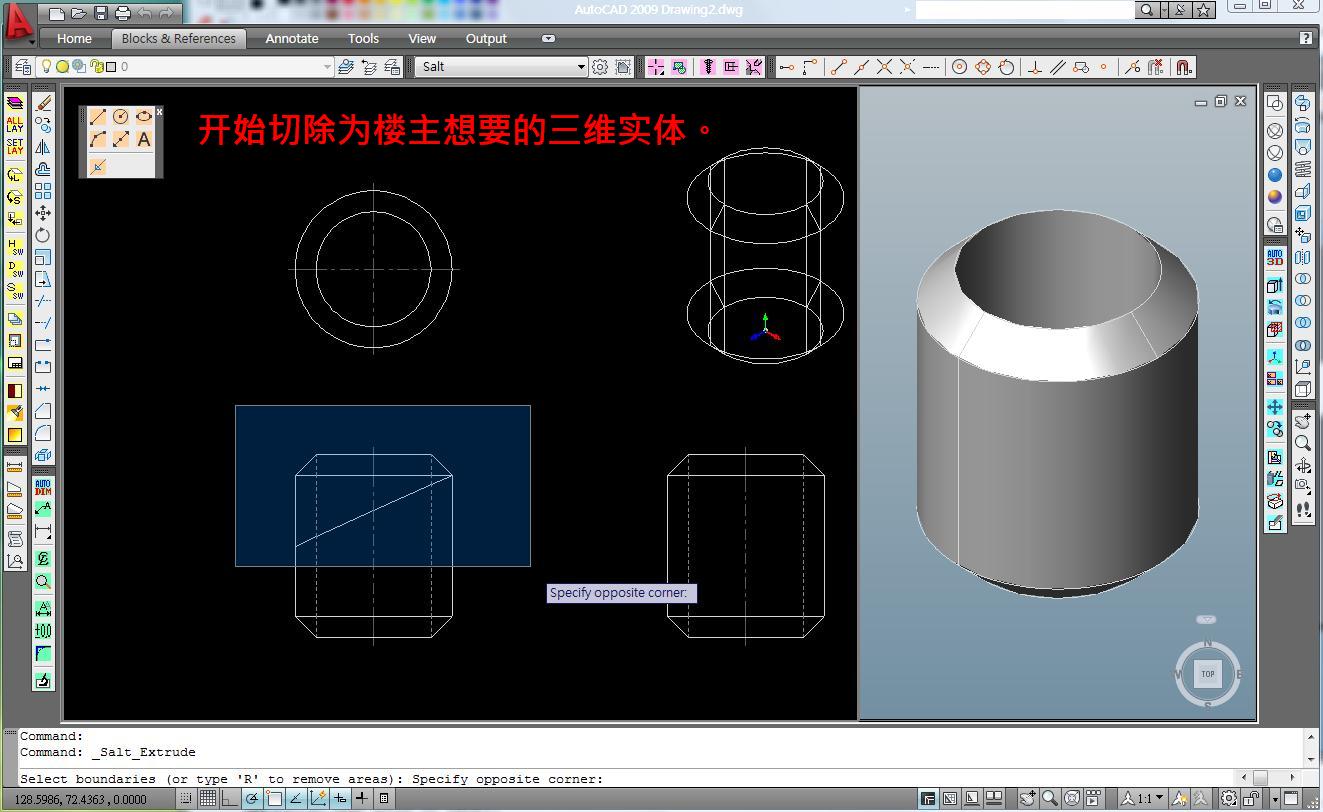Image resolution: width=1323 pixels, height=812 pixels.
Task: Expand the layer 0 dropdown list
Action: point(327,67)
